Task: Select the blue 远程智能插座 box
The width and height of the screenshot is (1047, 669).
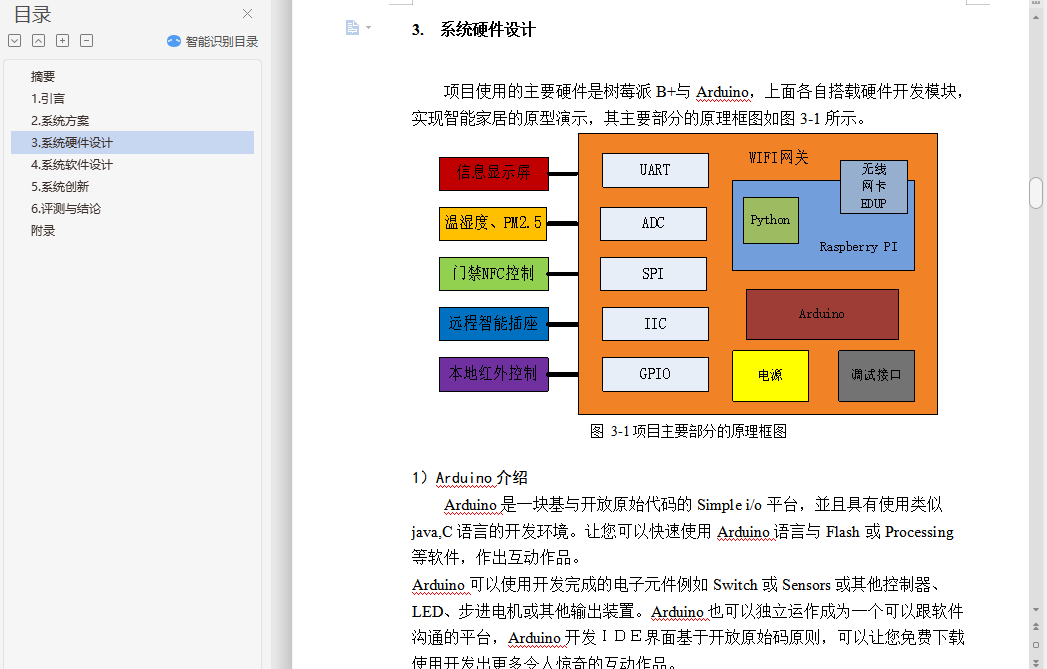Action: point(493,324)
